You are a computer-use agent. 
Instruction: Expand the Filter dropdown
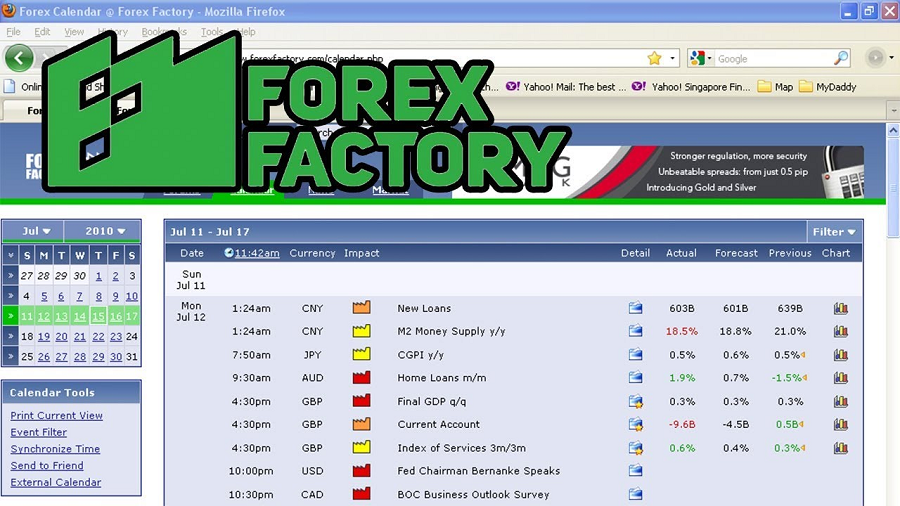[834, 232]
